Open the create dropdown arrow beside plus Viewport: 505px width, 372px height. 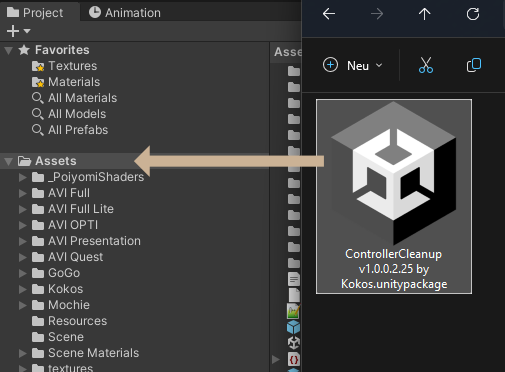[x=27, y=31]
